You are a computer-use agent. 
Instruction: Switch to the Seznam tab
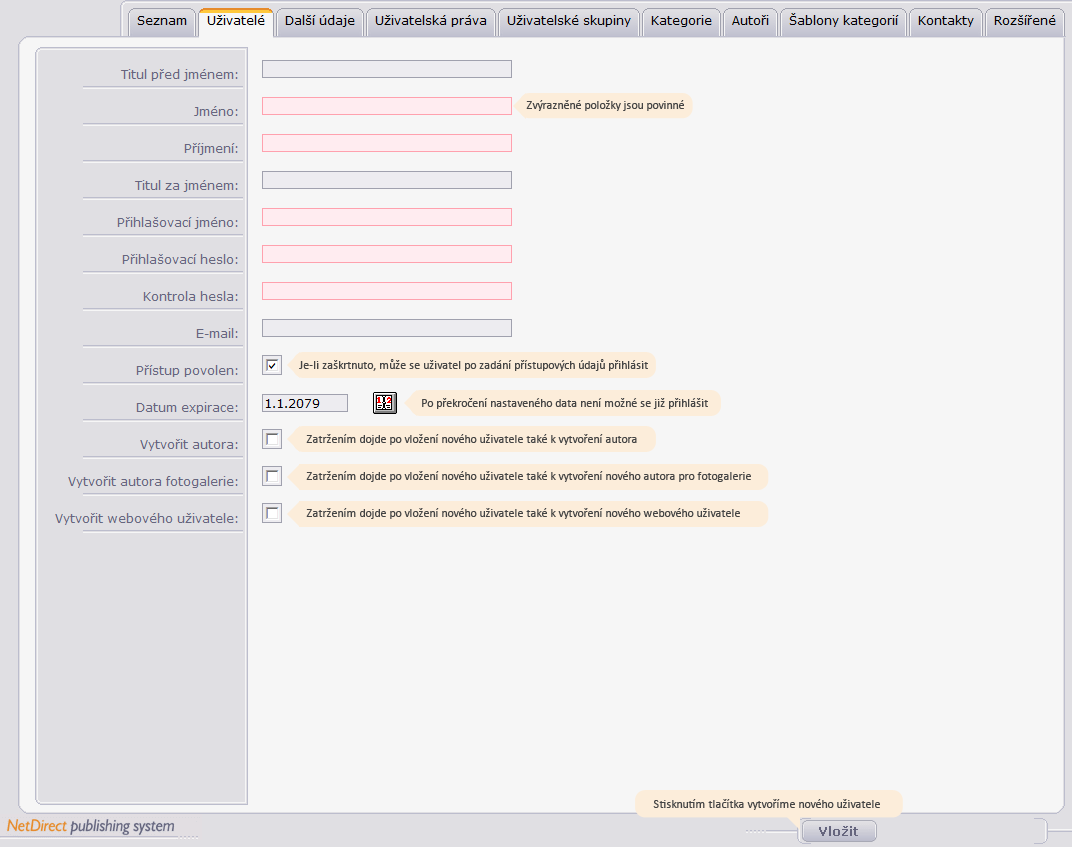tap(162, 21)
